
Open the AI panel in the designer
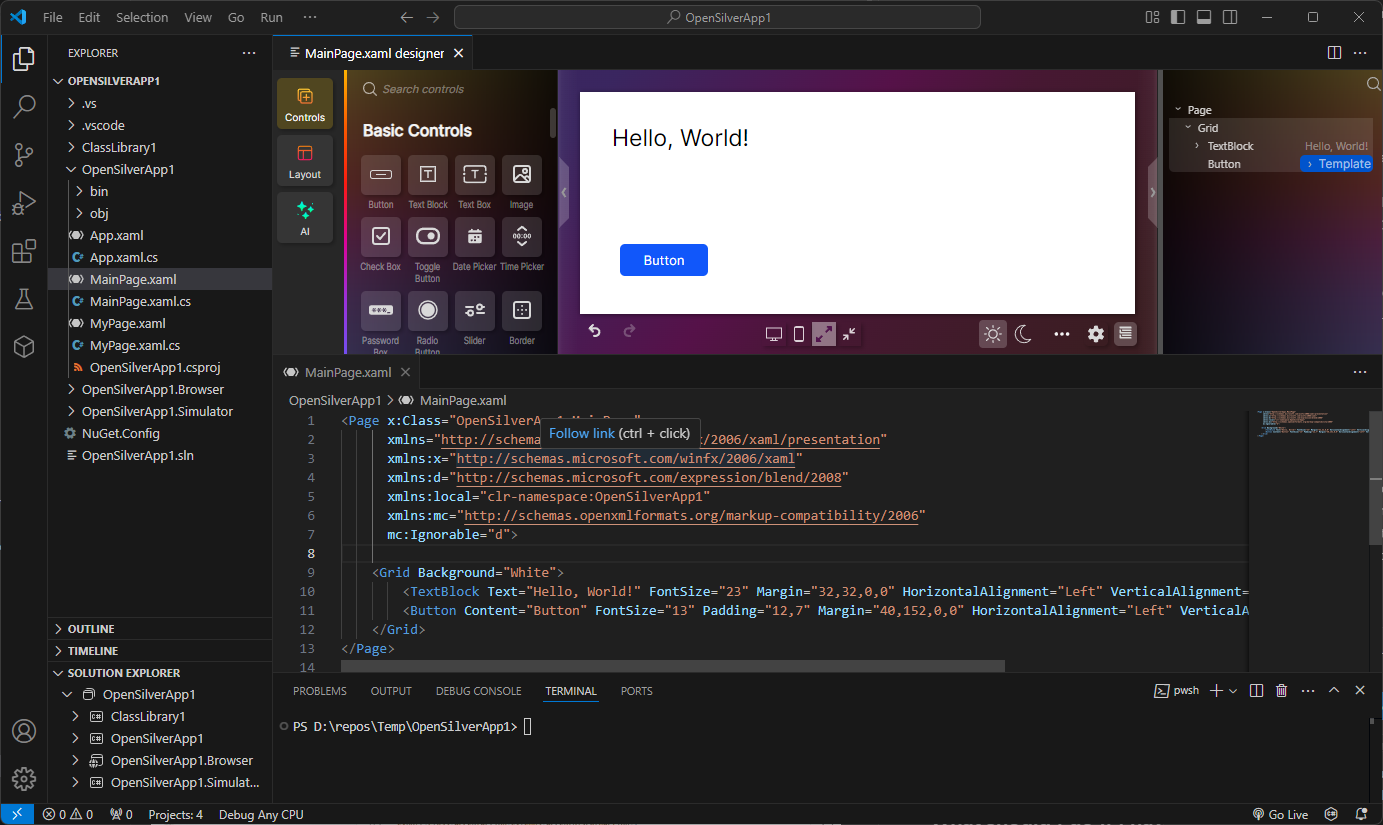pyautogui.click(x=304, y=217)
